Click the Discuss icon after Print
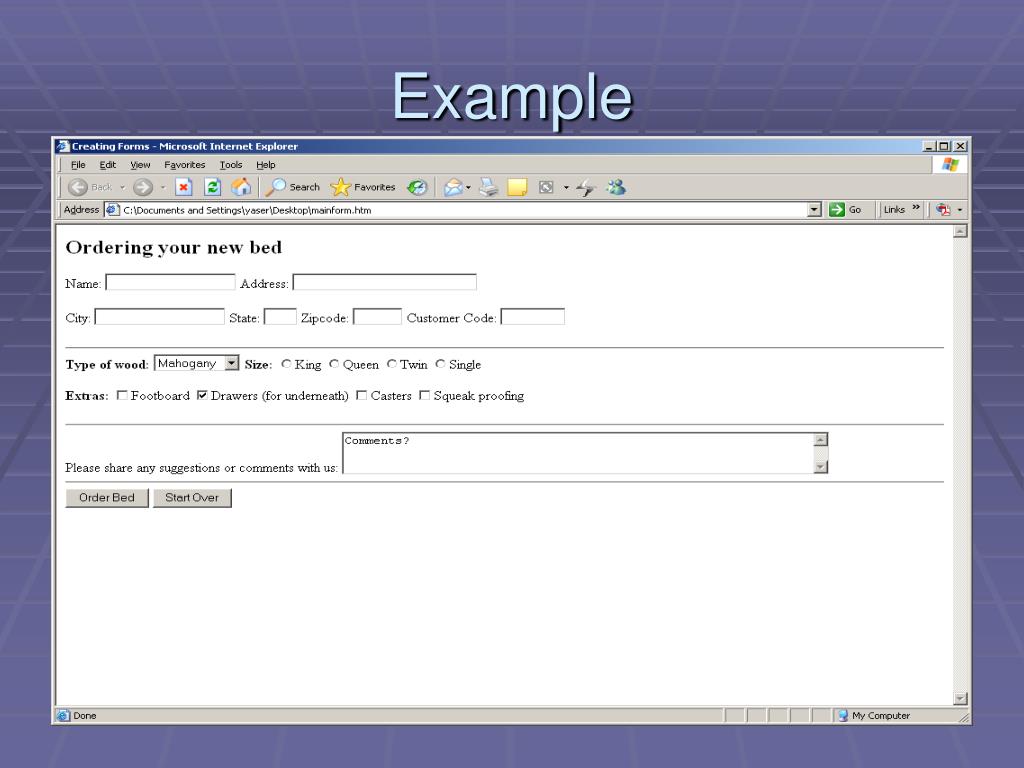1024x768 pixels. 546,188
